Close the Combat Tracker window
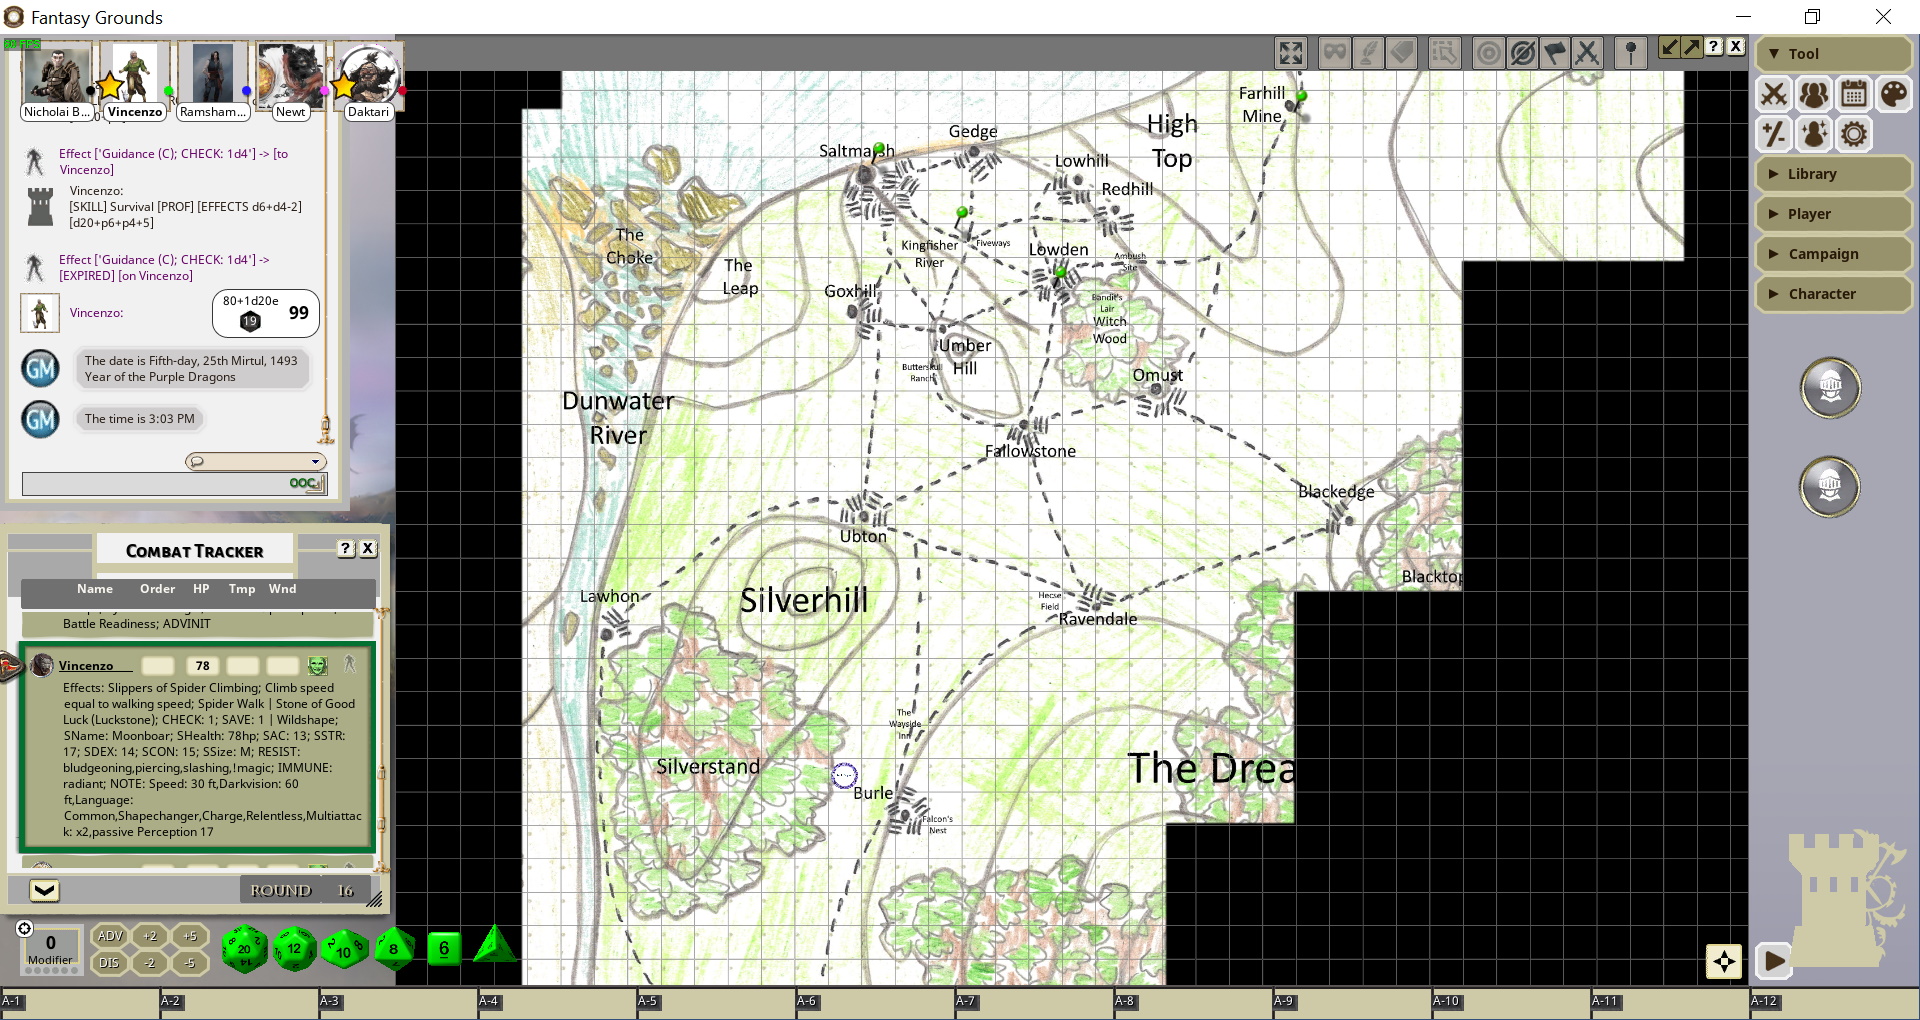The width and height of the screenshot is (1920, 1020). tap(368, 549)
